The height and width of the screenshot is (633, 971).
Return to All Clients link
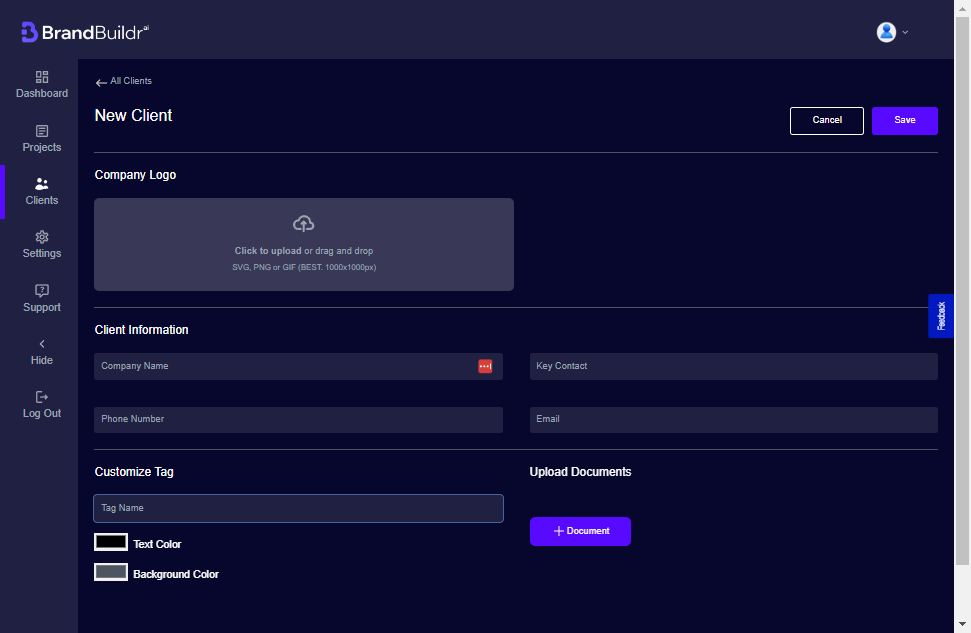[x=131, y=81]
